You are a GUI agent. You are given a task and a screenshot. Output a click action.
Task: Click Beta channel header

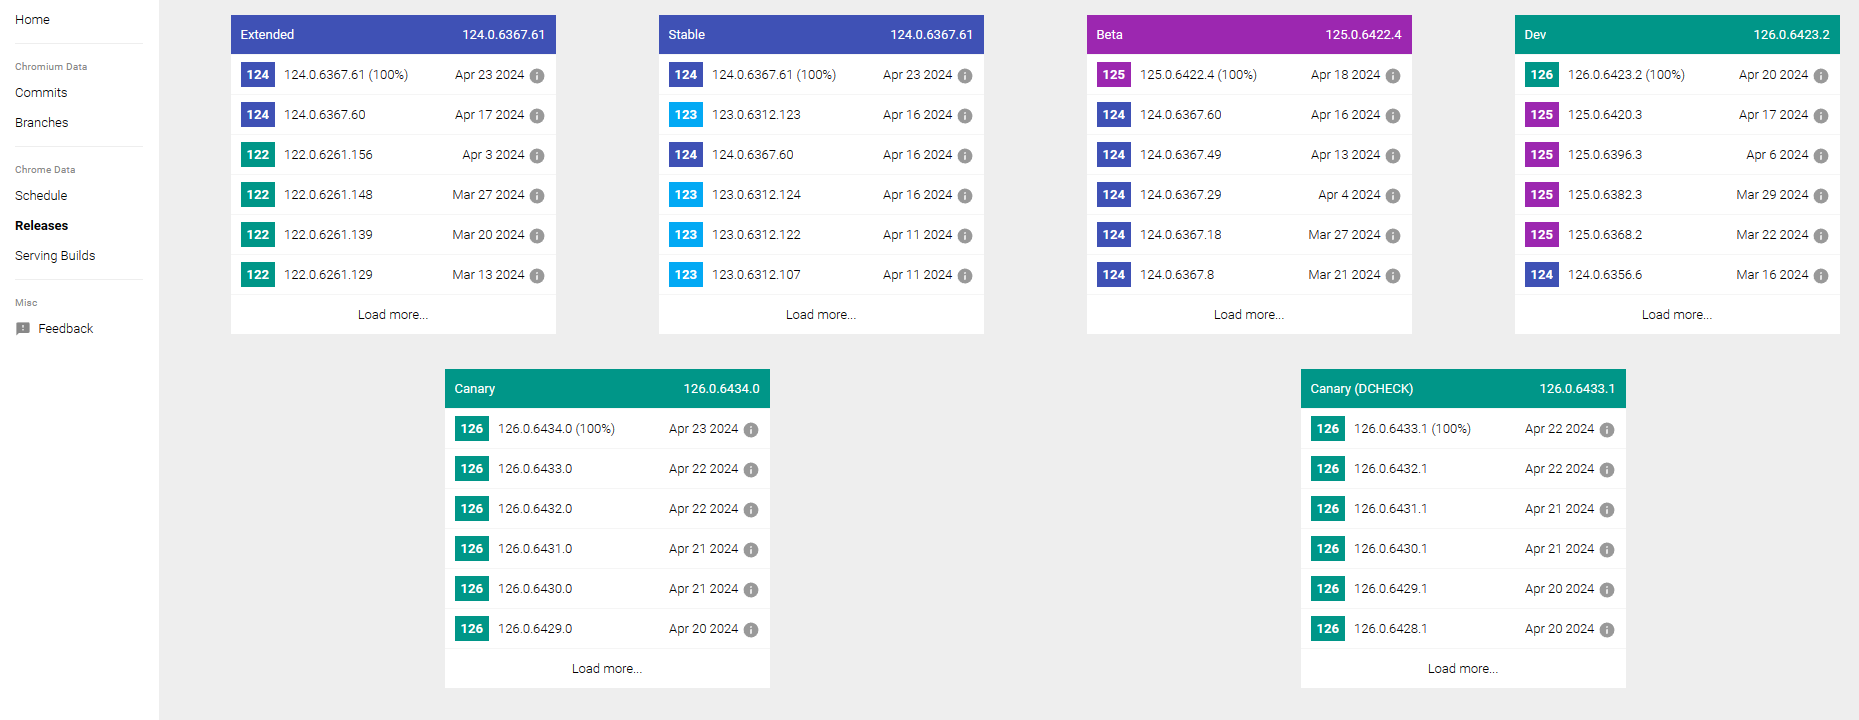[x=1249, y=35]
